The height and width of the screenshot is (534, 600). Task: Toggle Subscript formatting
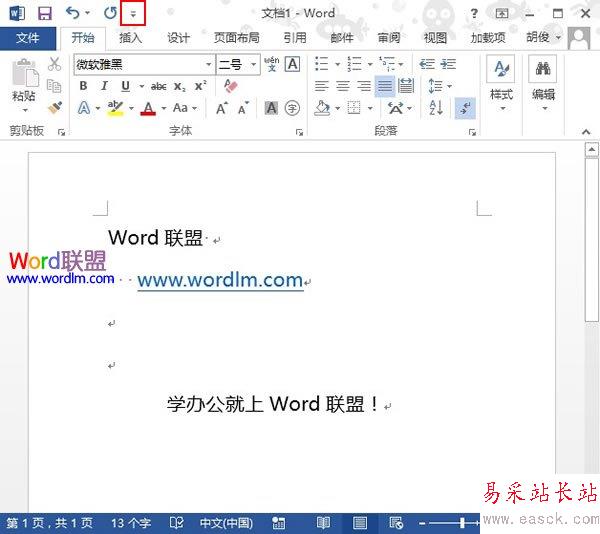tap(179, 86)
